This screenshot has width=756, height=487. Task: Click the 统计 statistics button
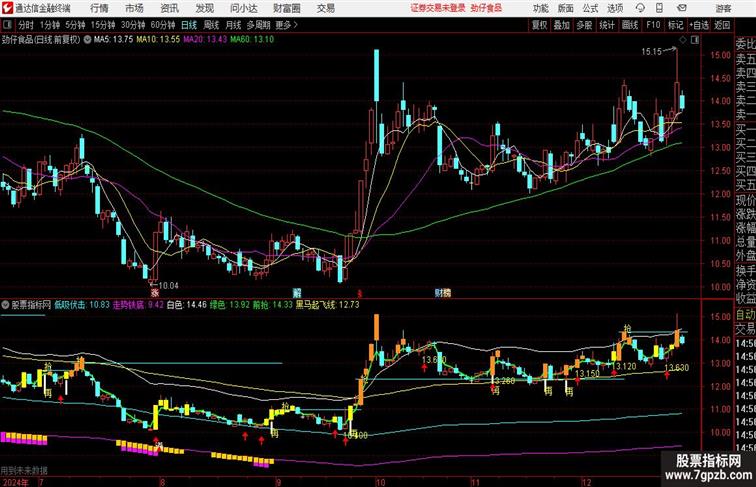[607, 25]
